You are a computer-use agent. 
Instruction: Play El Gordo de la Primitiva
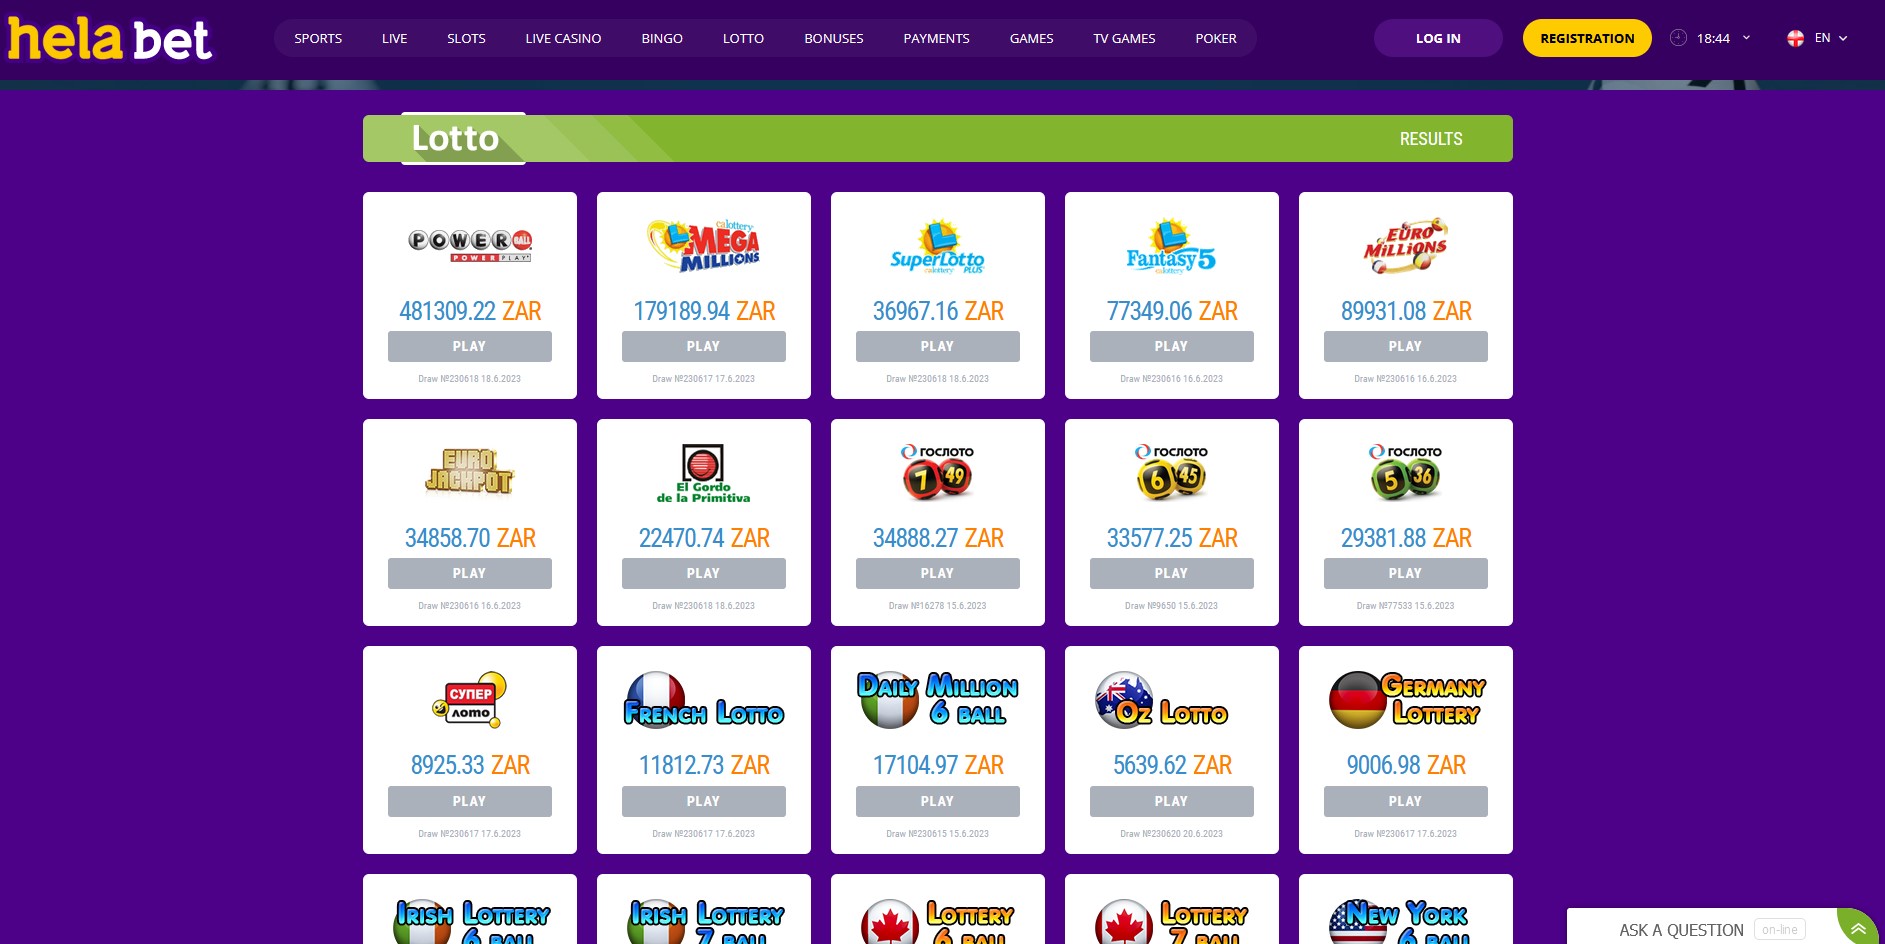coord(704,573)
